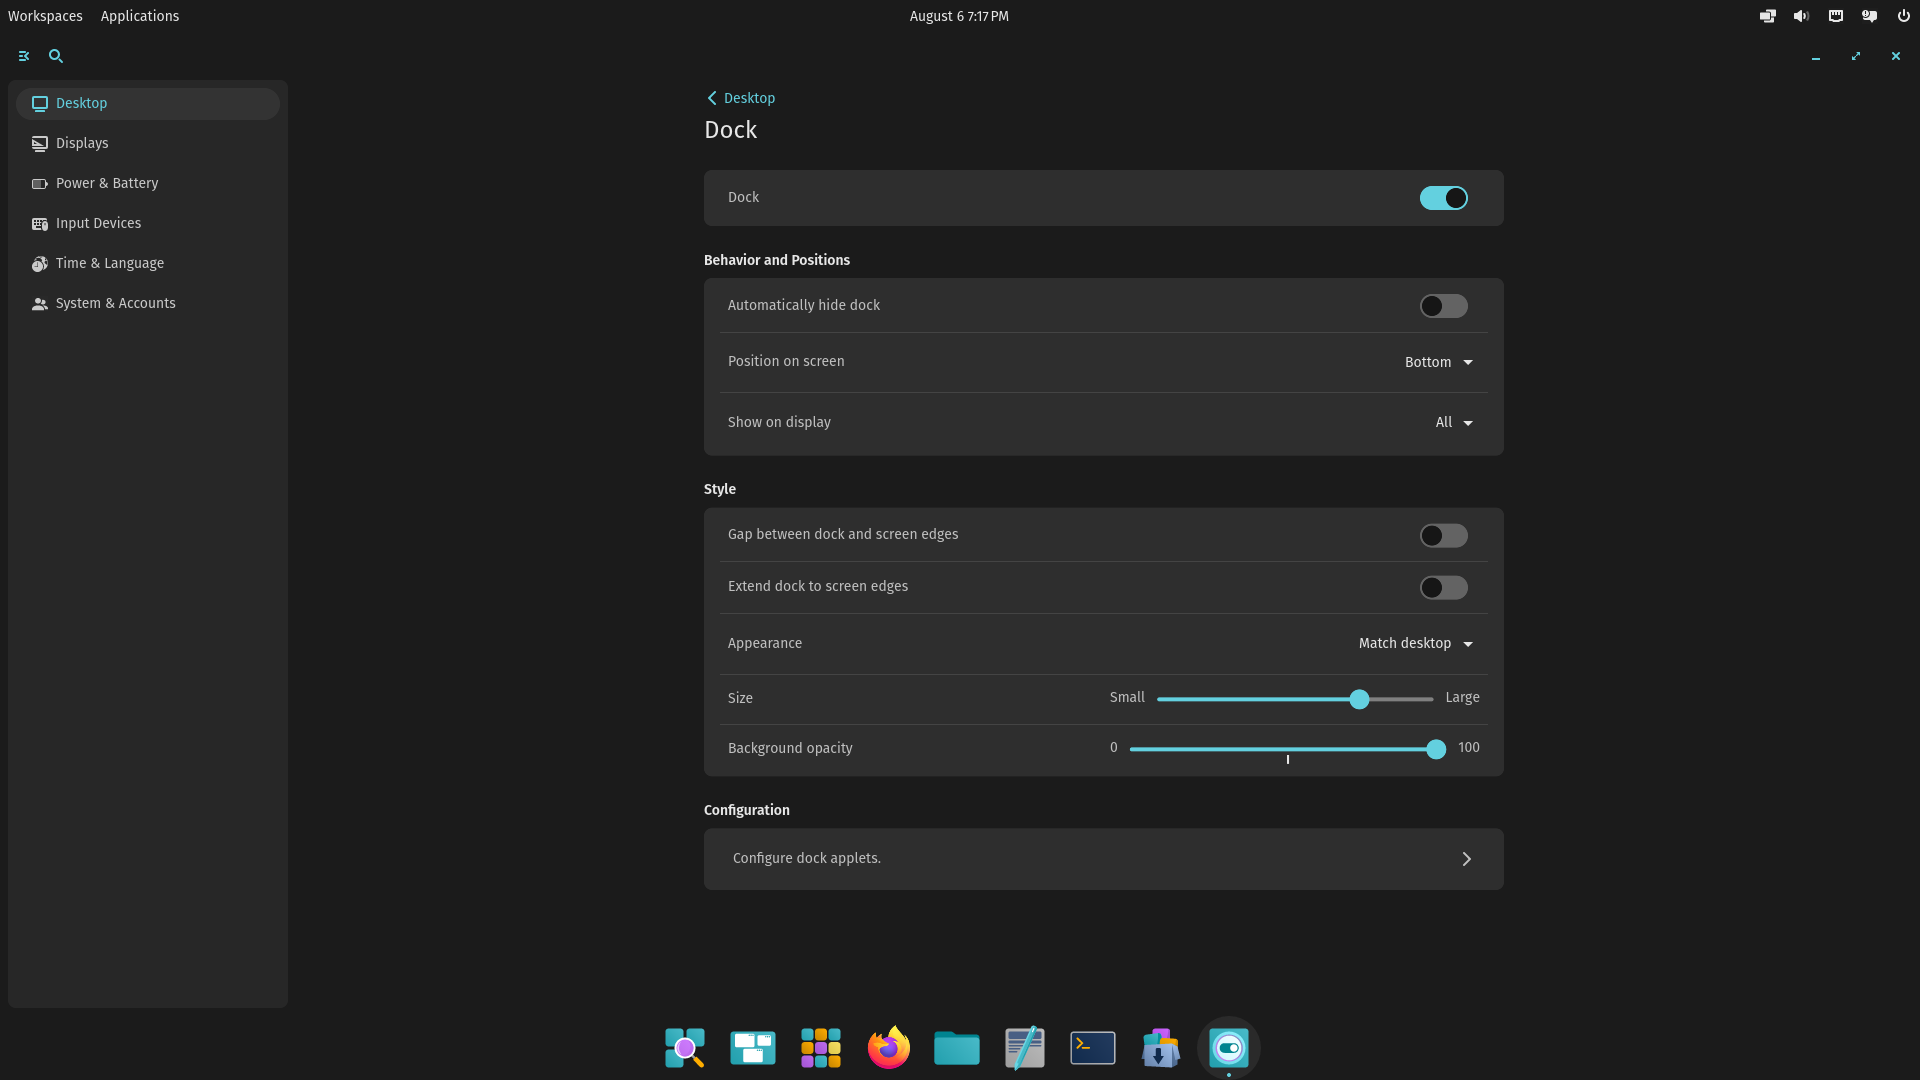Adjust the dock Size slider handle

coord(1359,700)
